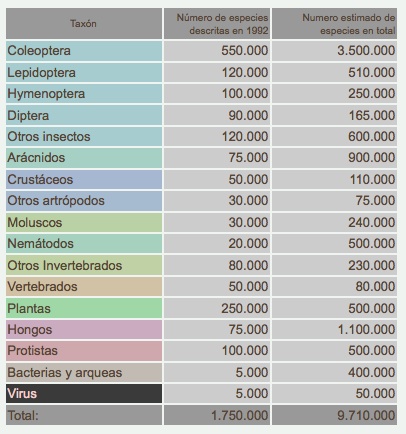
Task: Select the Crustáceos blue cell
Action: tap(84, 179)
